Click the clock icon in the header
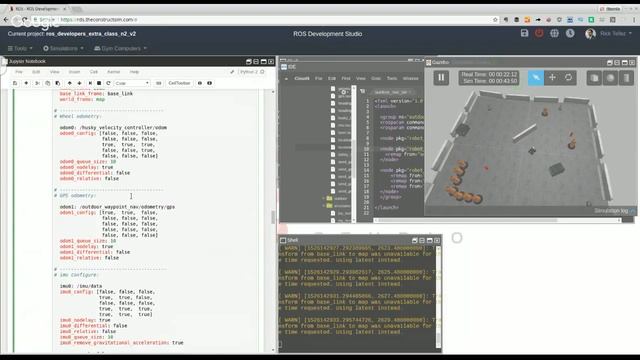This screenshot has height=360, width=640. [570, 33]
